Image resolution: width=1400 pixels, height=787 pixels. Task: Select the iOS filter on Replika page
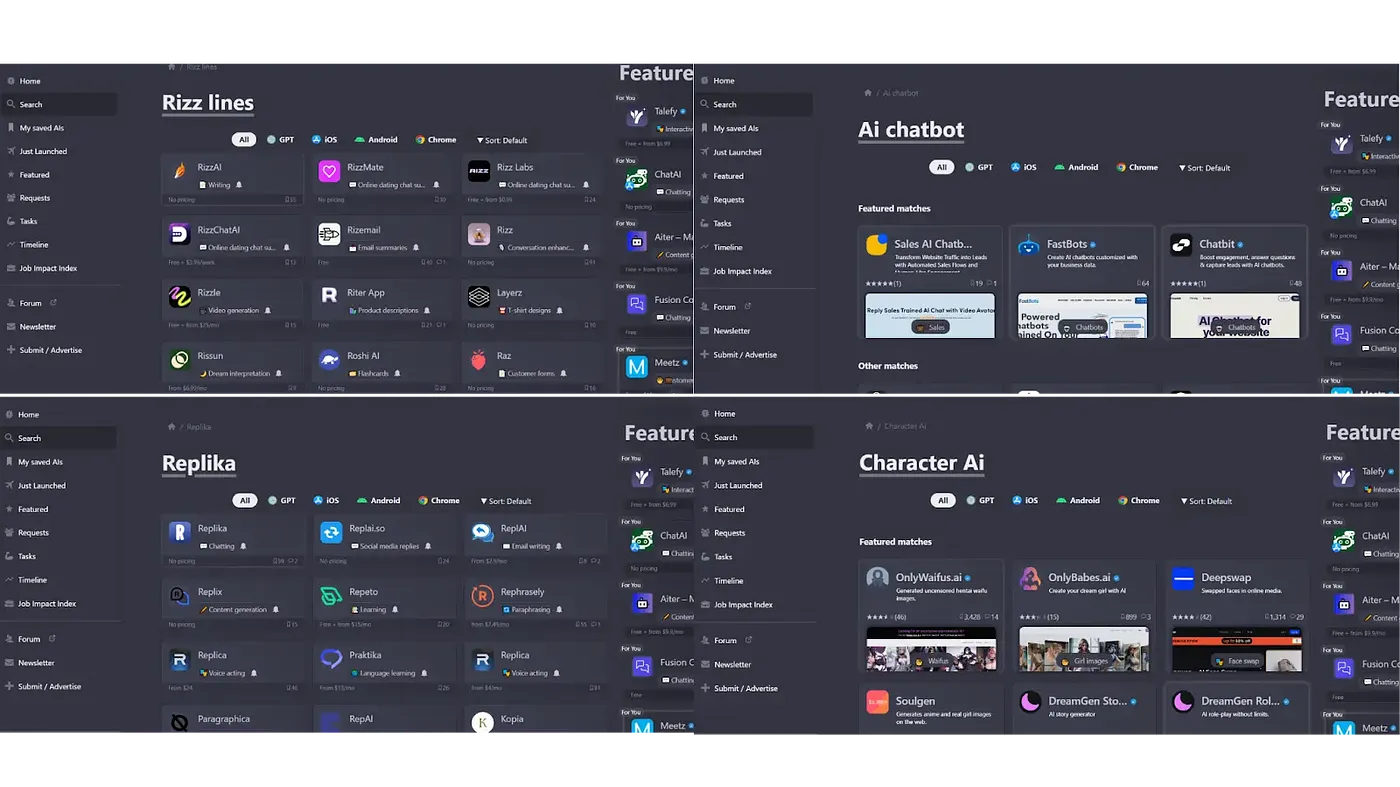tap(326, 501)
